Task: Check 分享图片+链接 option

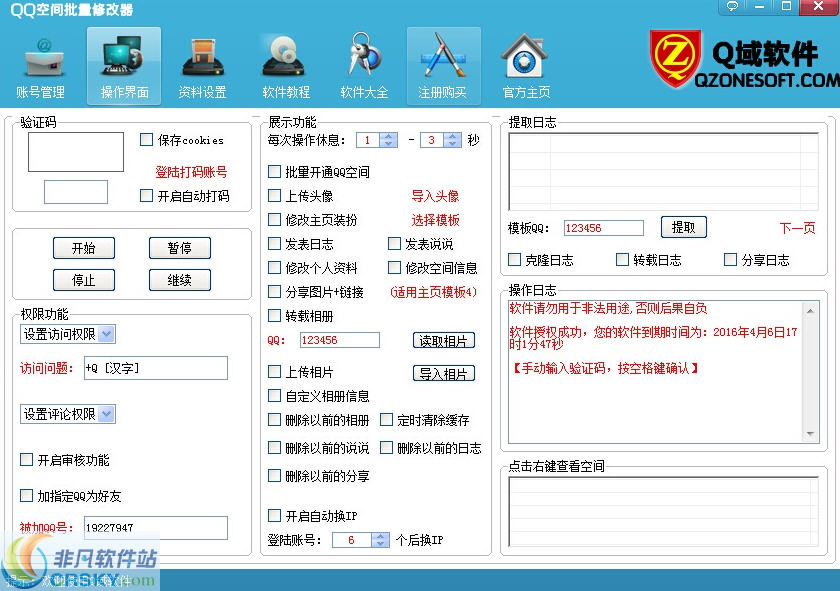Action: (x=274, y=291)
